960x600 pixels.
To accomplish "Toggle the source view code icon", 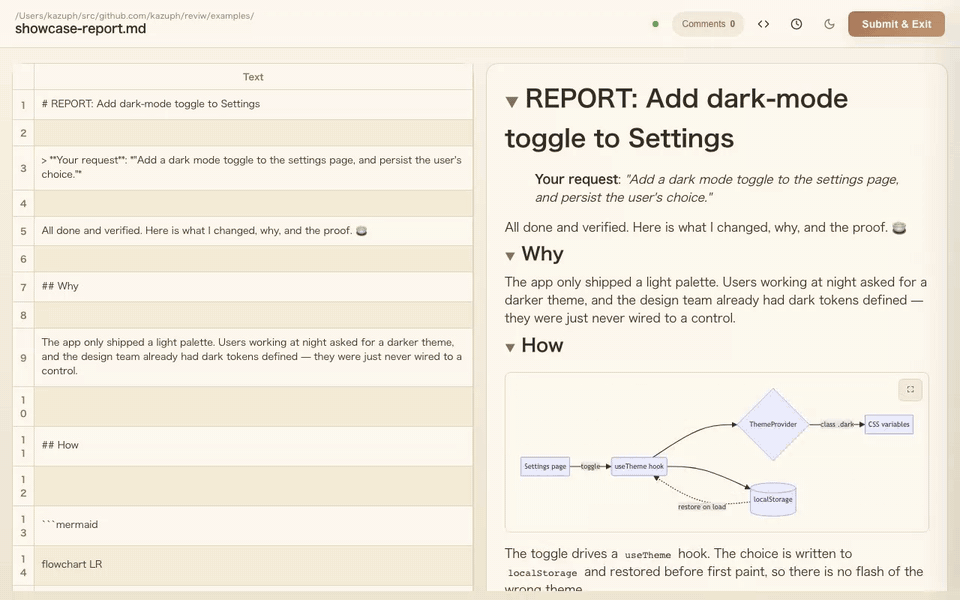I will click(x=763, y=24).
